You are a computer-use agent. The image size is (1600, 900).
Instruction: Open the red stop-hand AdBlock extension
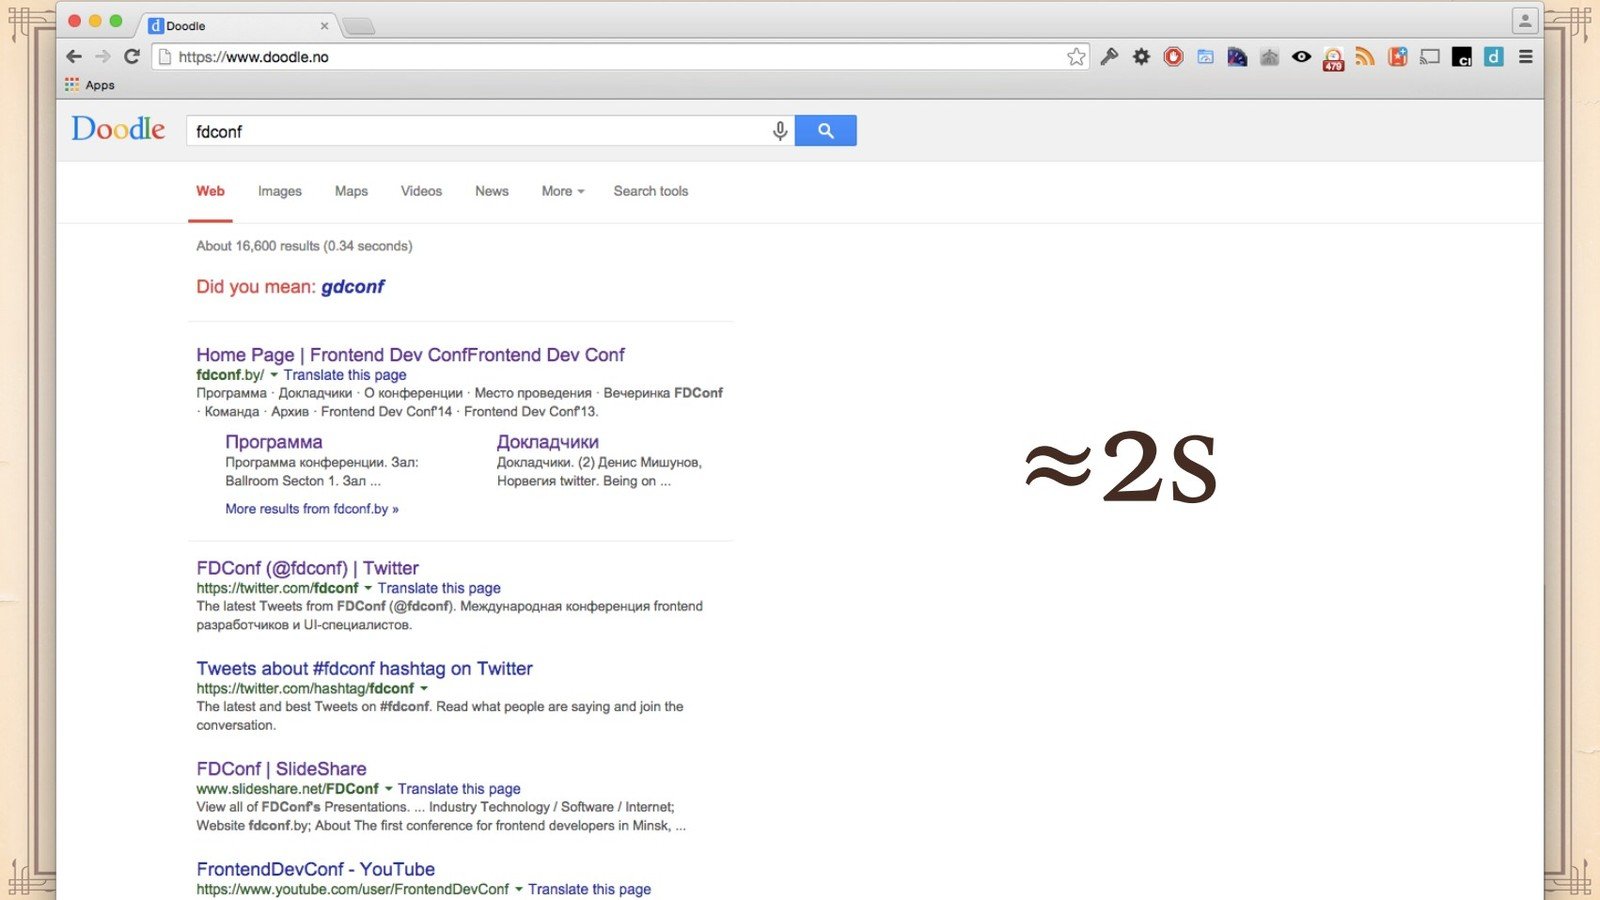1173,57
